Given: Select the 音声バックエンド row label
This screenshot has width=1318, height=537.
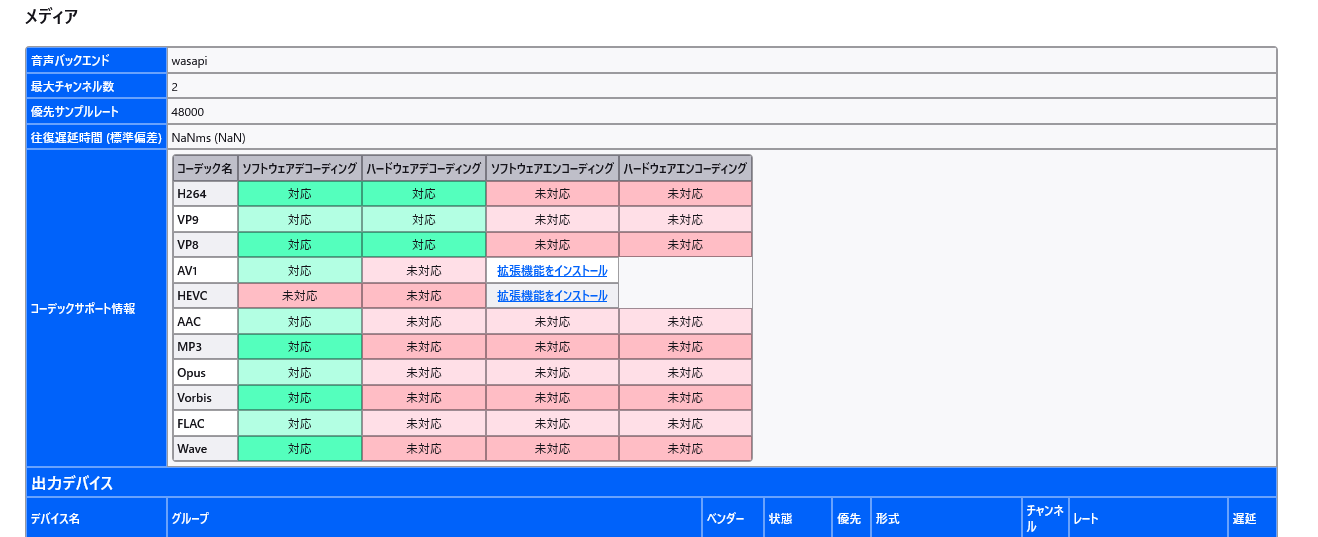Looking at the screenshot, I should [96, 60].
